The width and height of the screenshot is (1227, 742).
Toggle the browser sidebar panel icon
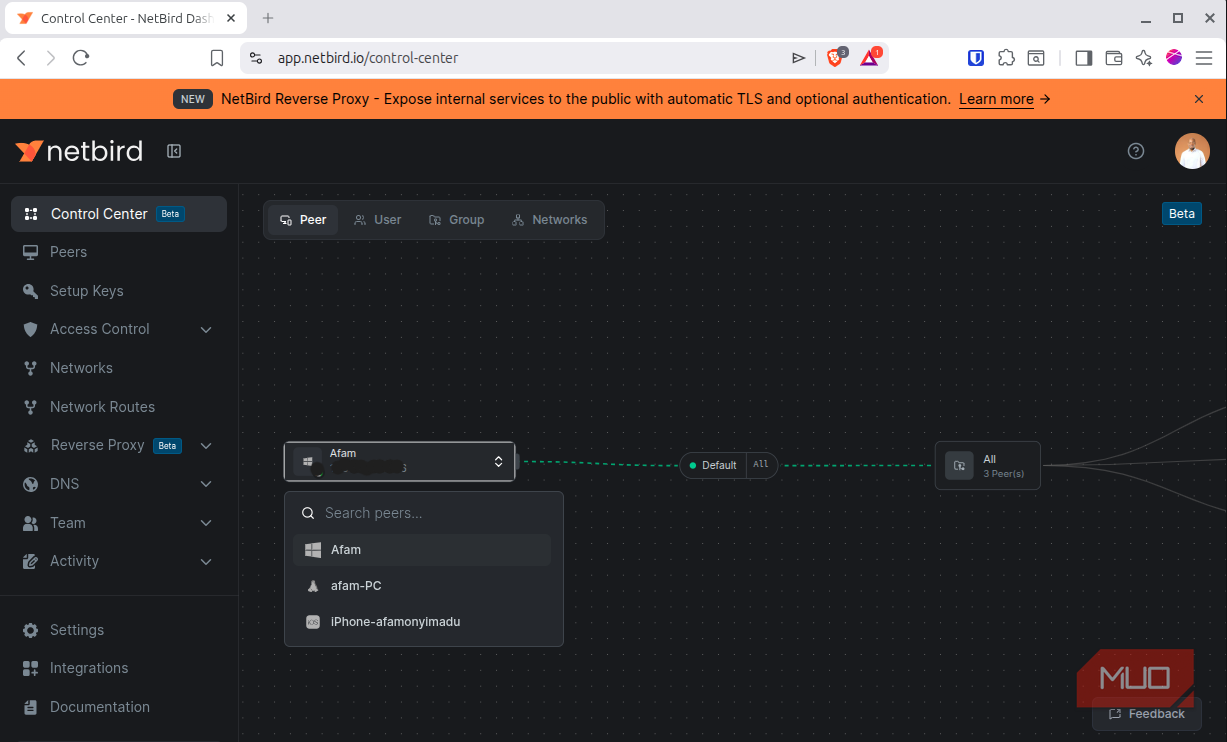tap(1083, 58)
